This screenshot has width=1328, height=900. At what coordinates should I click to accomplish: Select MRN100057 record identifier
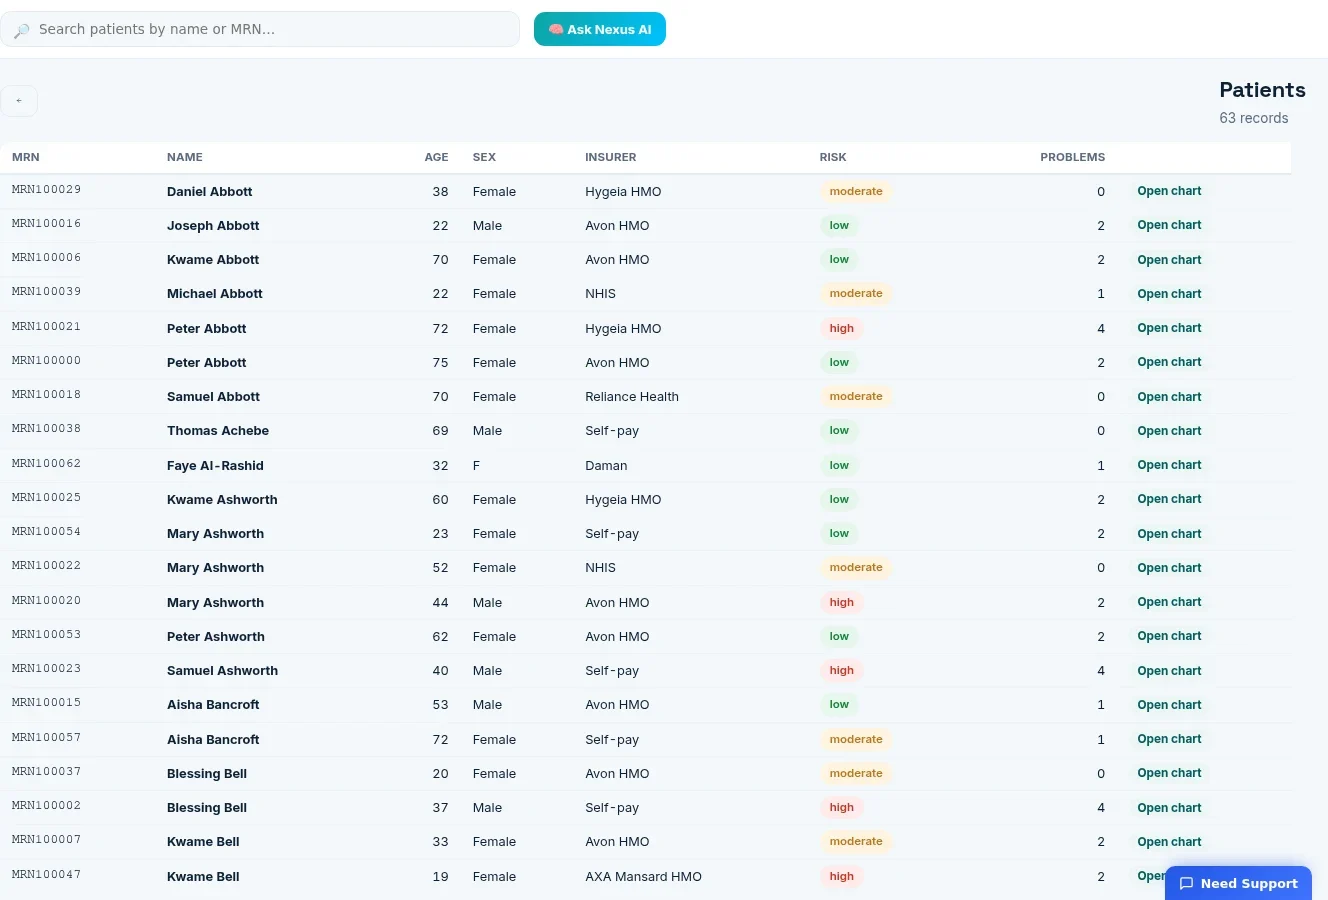pos(47,738)
